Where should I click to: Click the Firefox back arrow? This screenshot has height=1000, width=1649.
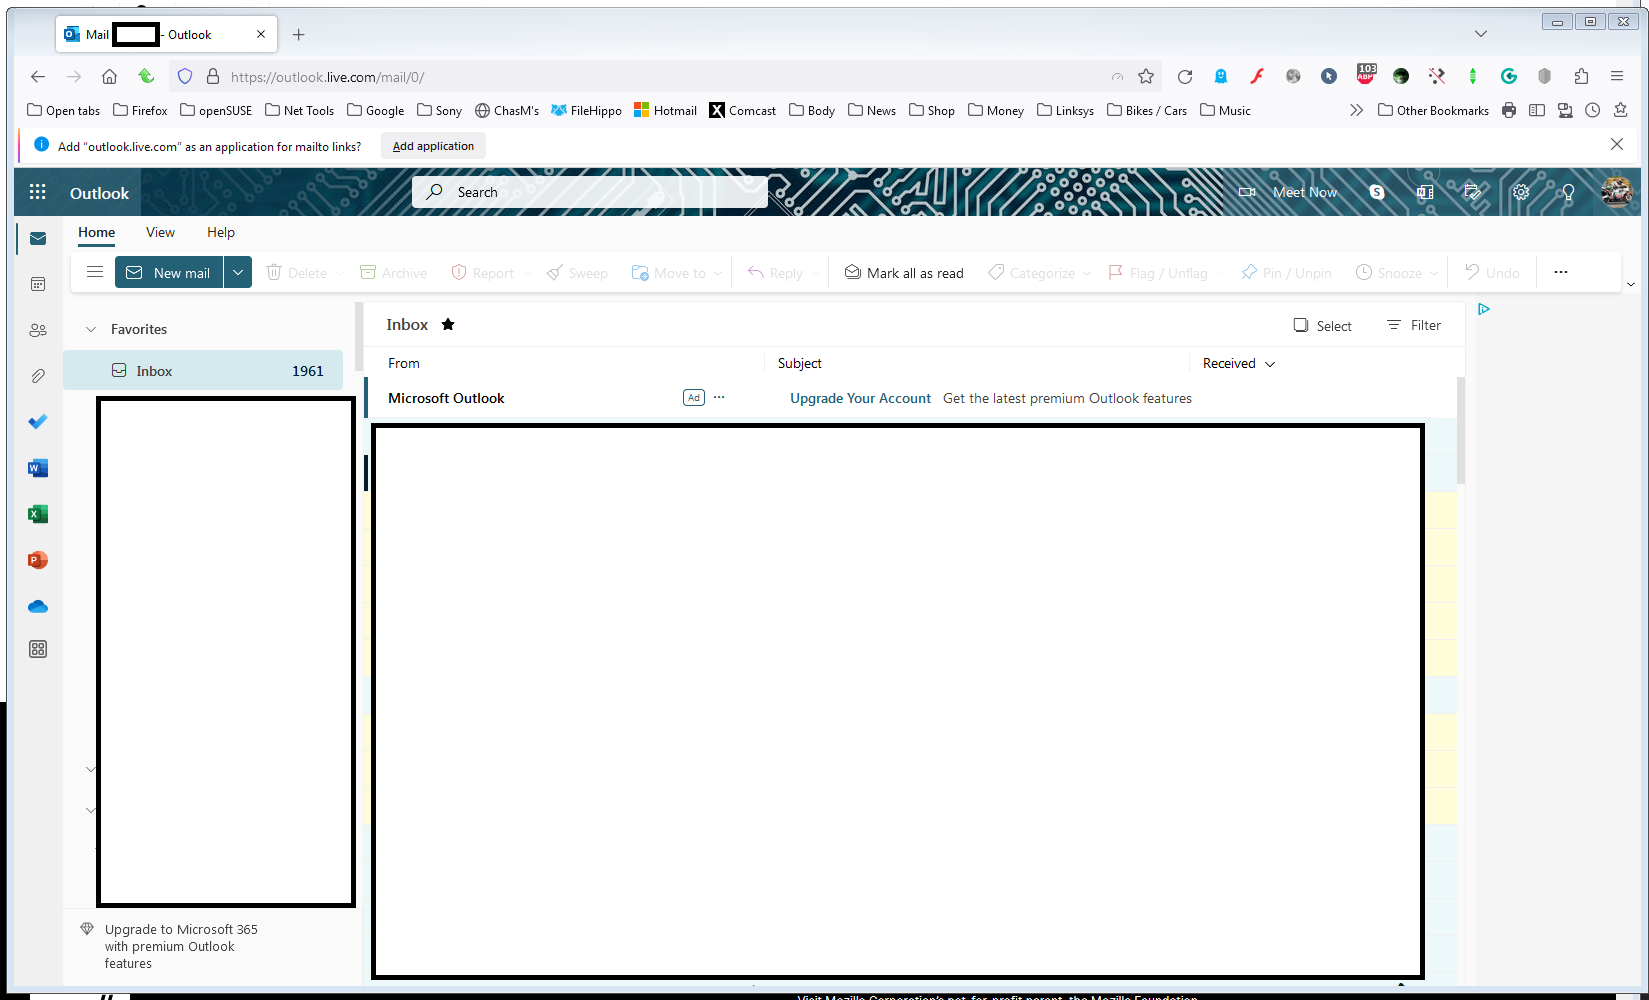(38, 77)
